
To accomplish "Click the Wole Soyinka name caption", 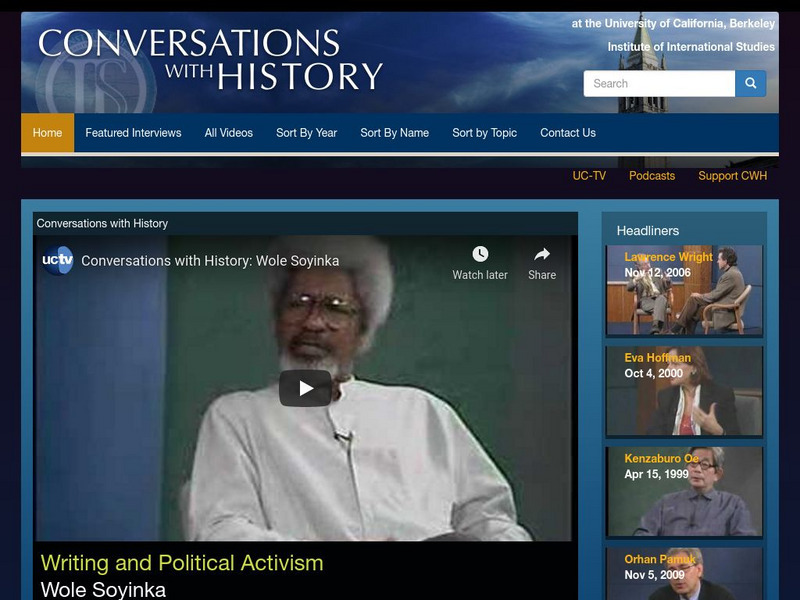I will click(x=103, y=589).
